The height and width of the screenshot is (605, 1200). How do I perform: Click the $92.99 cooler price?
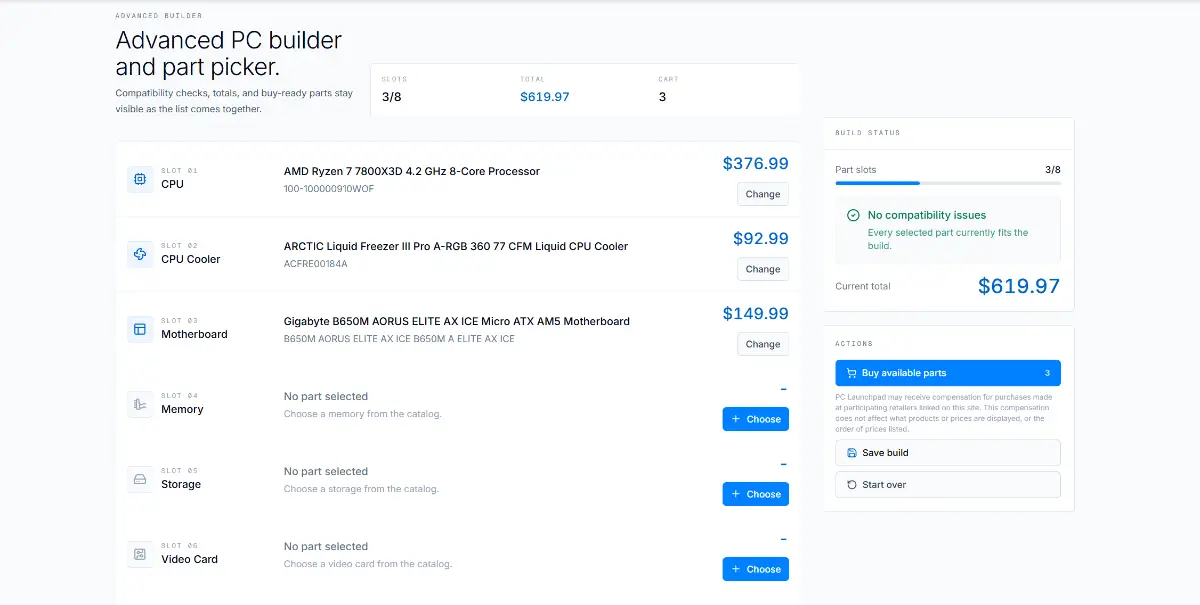pos(761,239)
